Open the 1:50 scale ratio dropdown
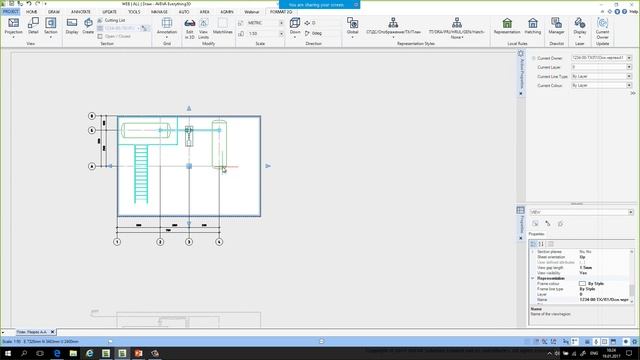This screenshot has height=360, width=640. (281, 33)
